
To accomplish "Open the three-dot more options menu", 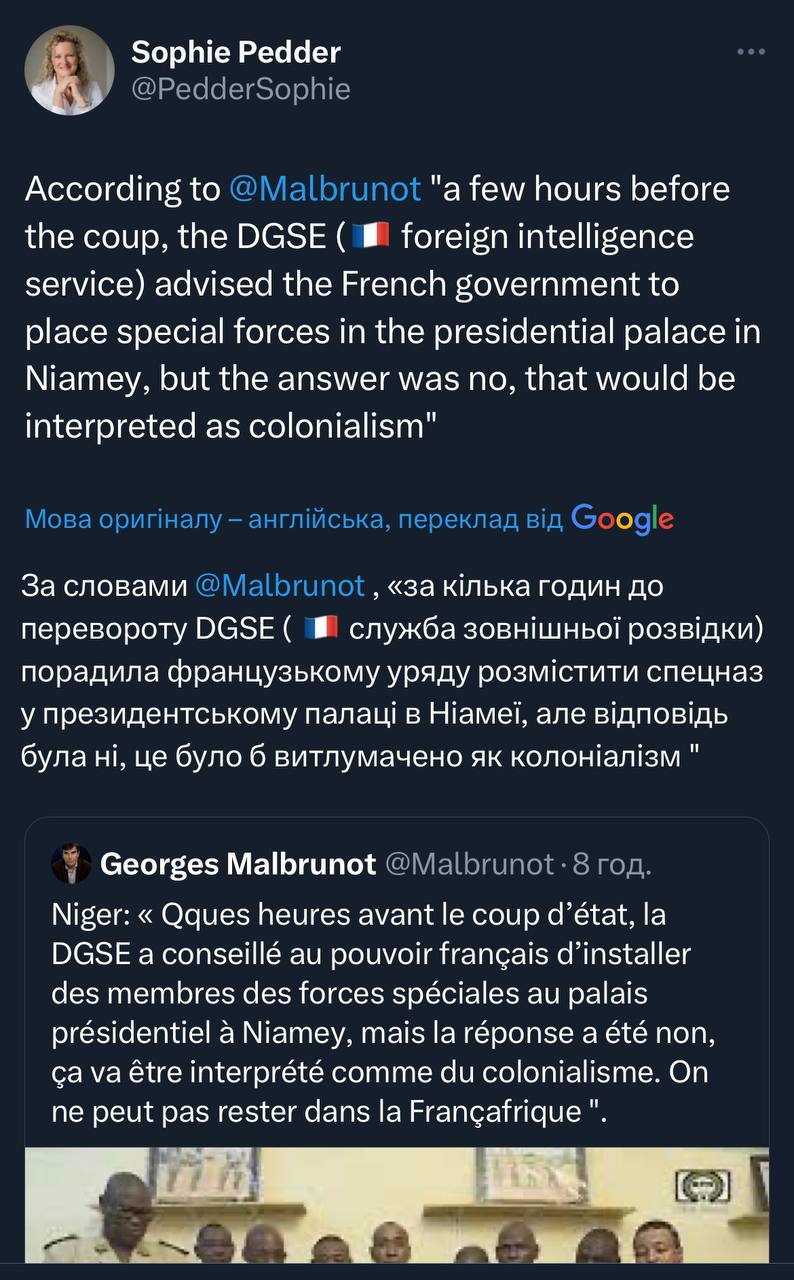I will 750,52.
